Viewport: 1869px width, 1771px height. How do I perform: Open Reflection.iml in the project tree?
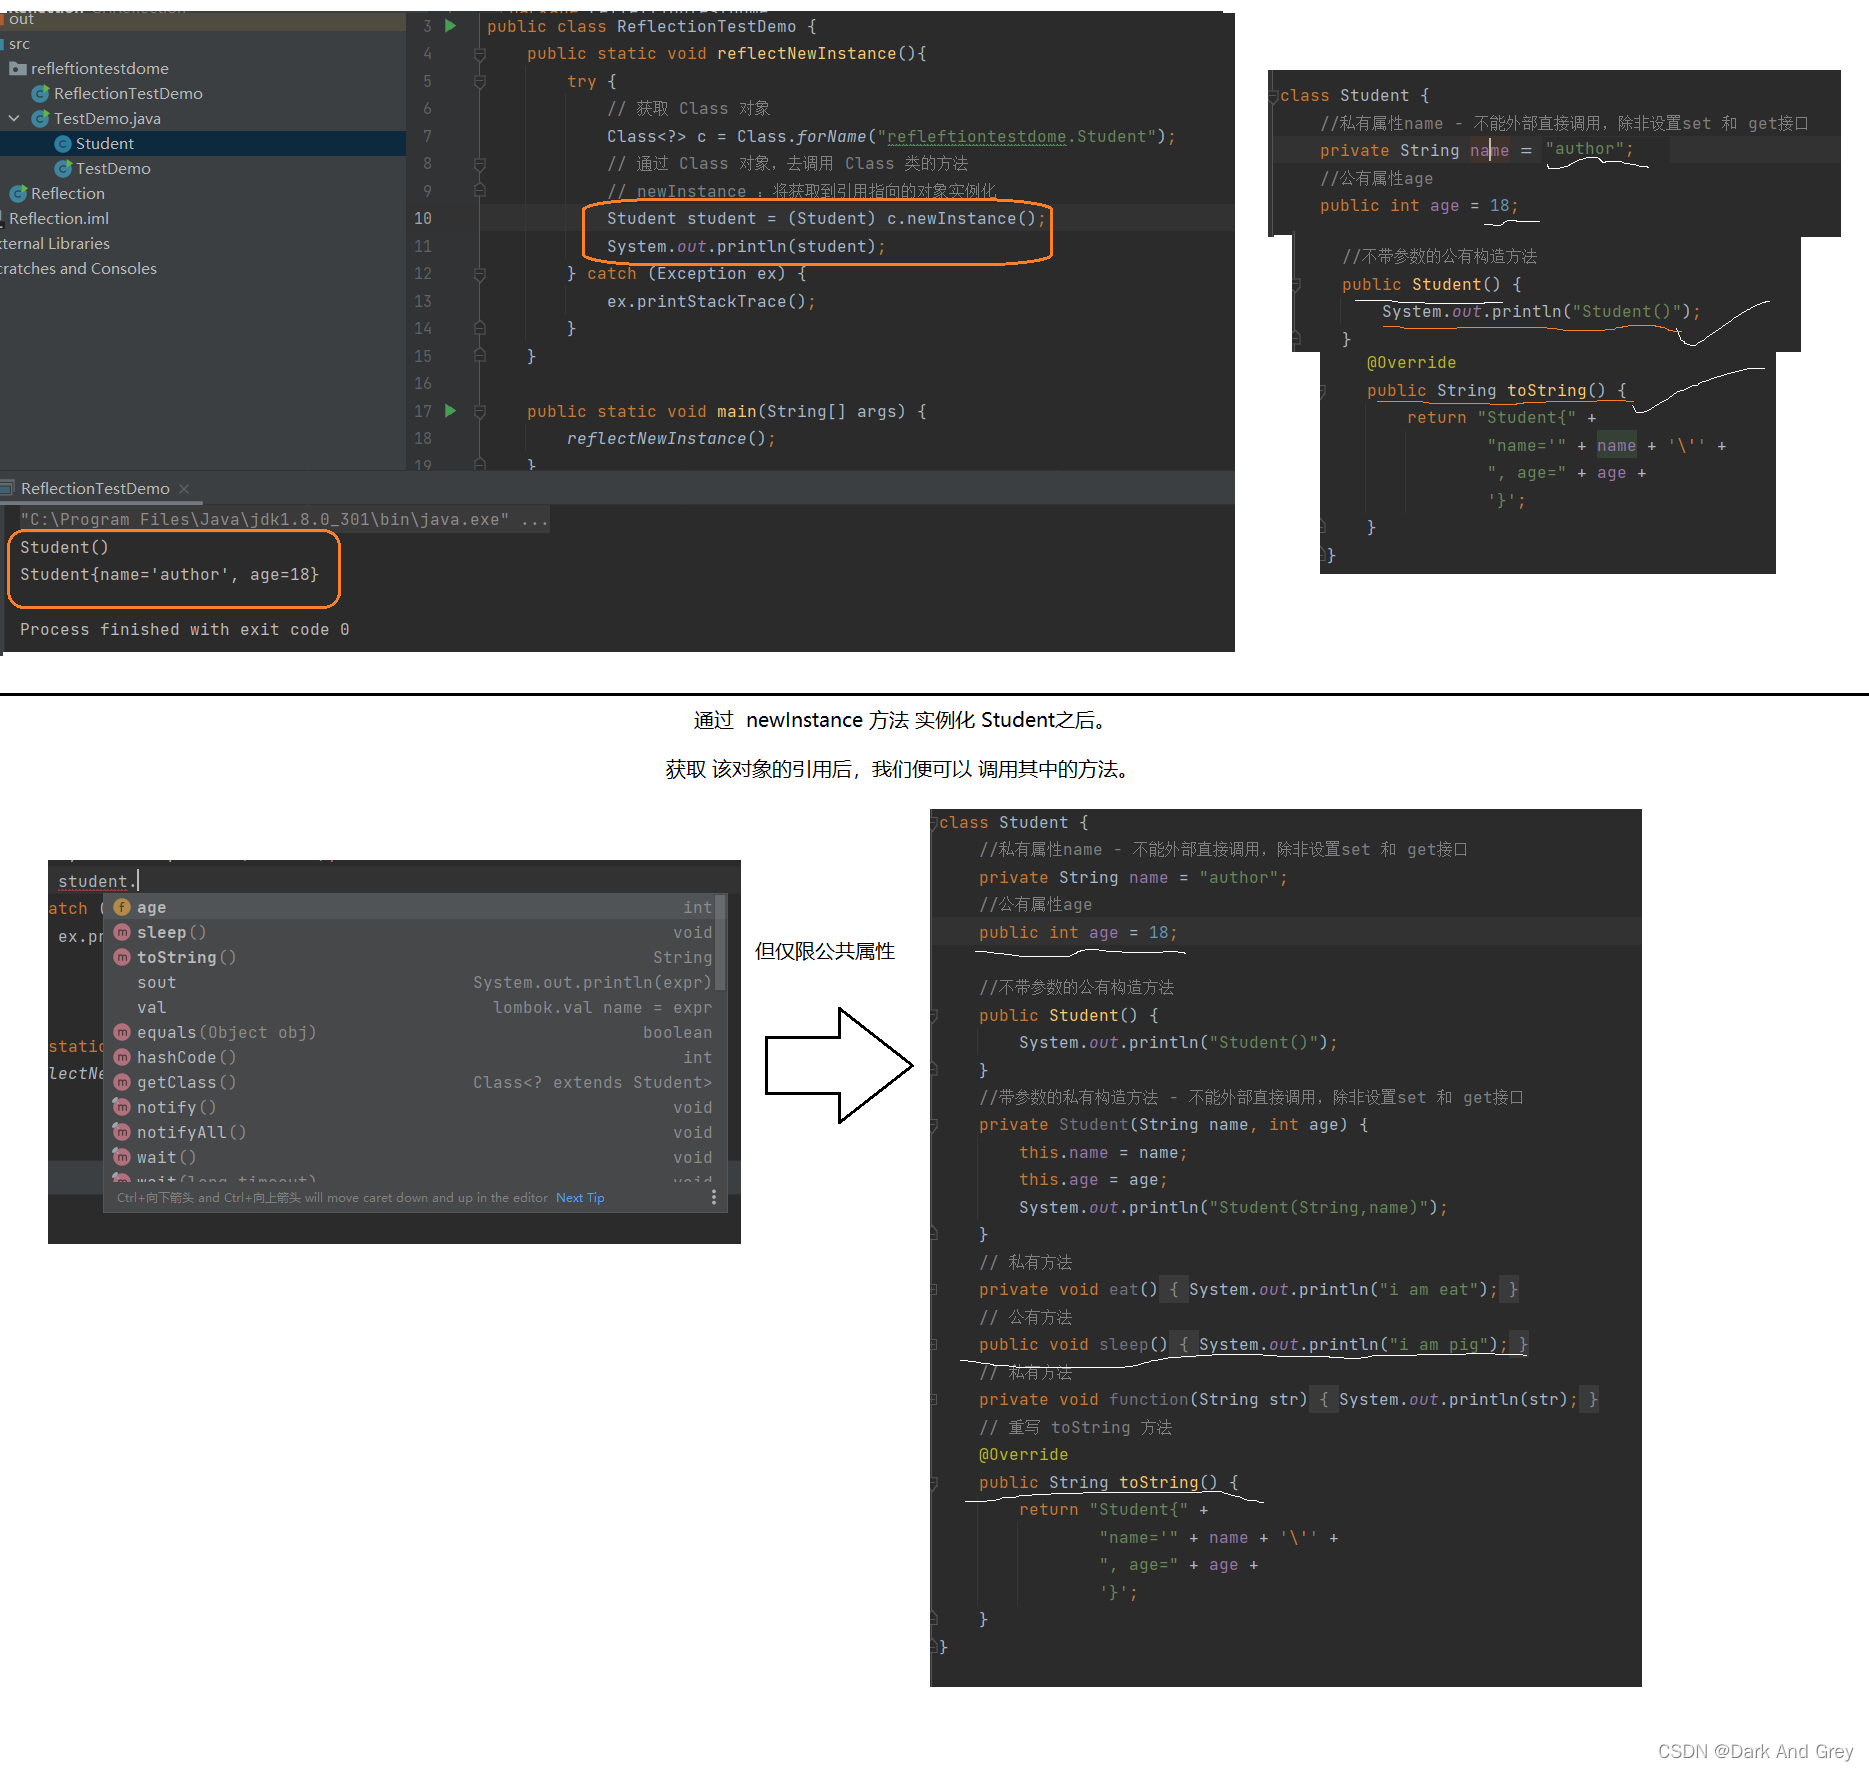(x=59, y=218)
